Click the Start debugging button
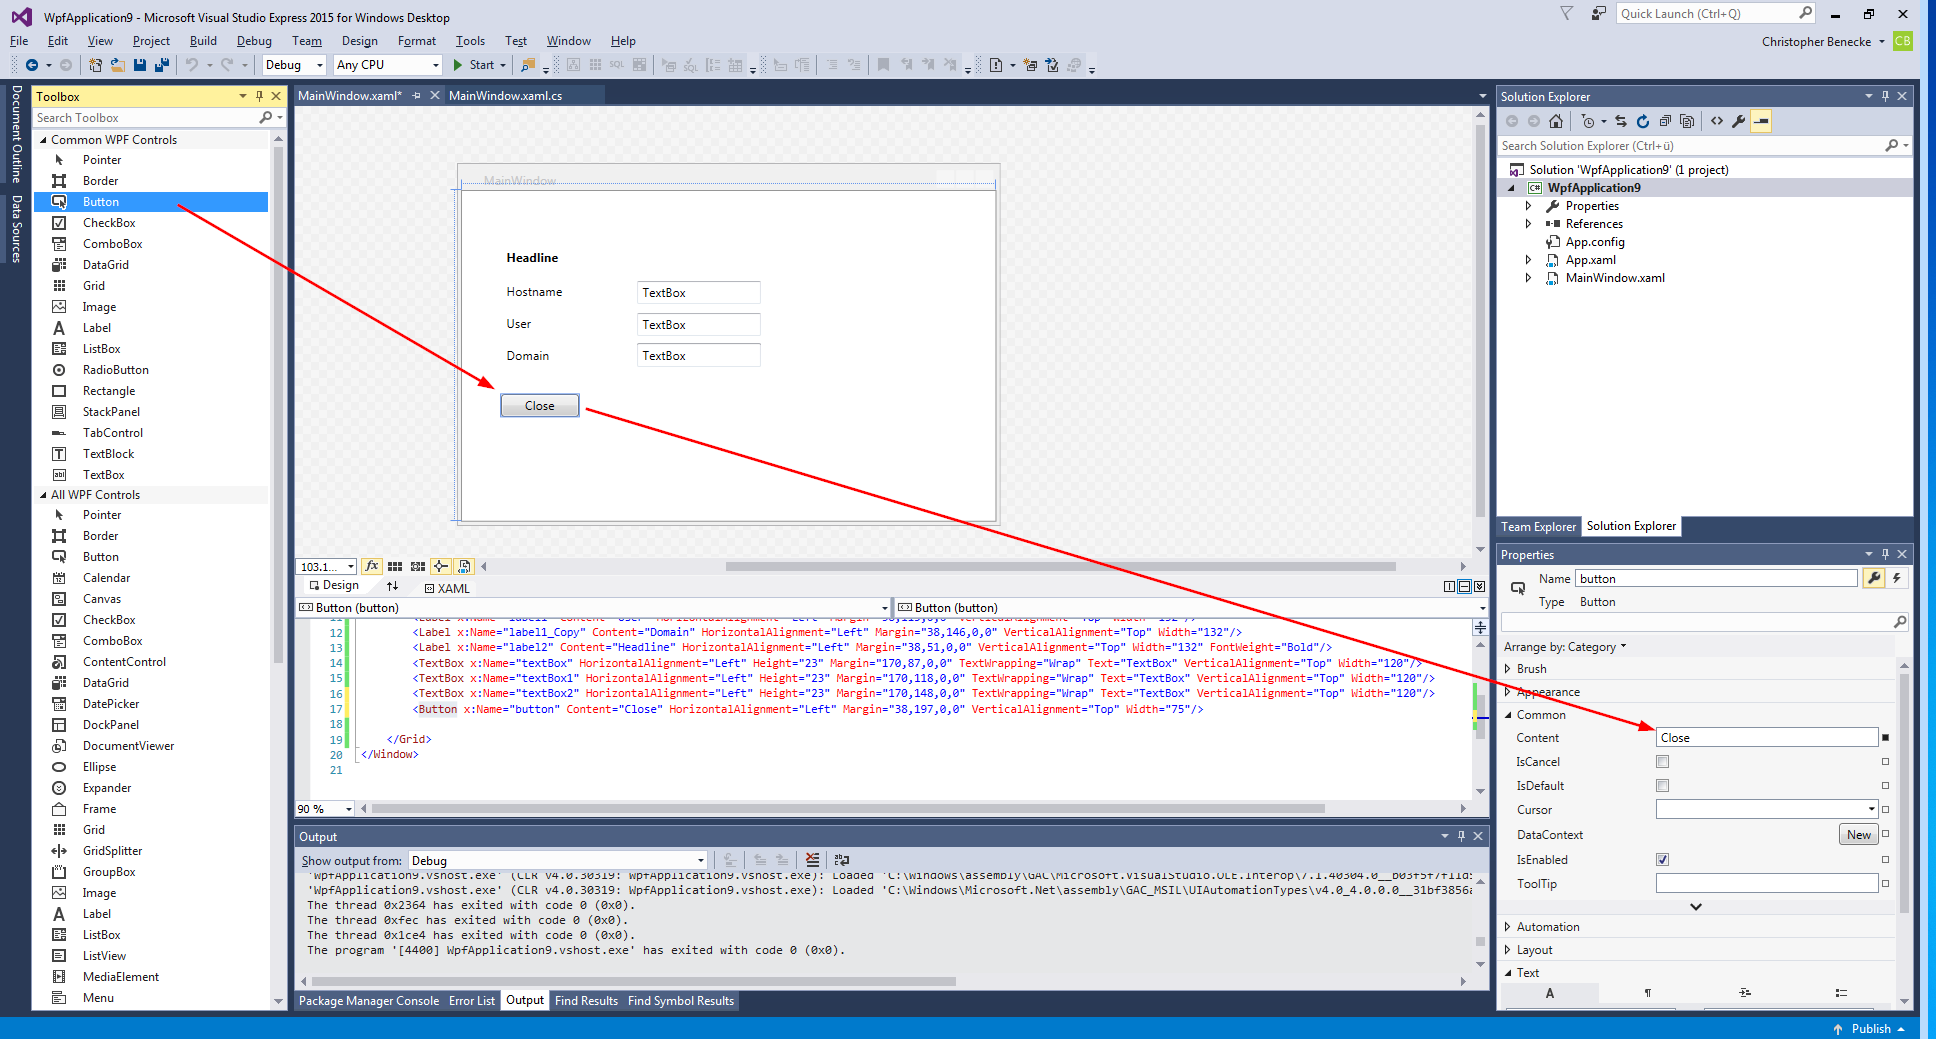The height and width of the screenshot is (1039, 1936). (x=473, y=65)
